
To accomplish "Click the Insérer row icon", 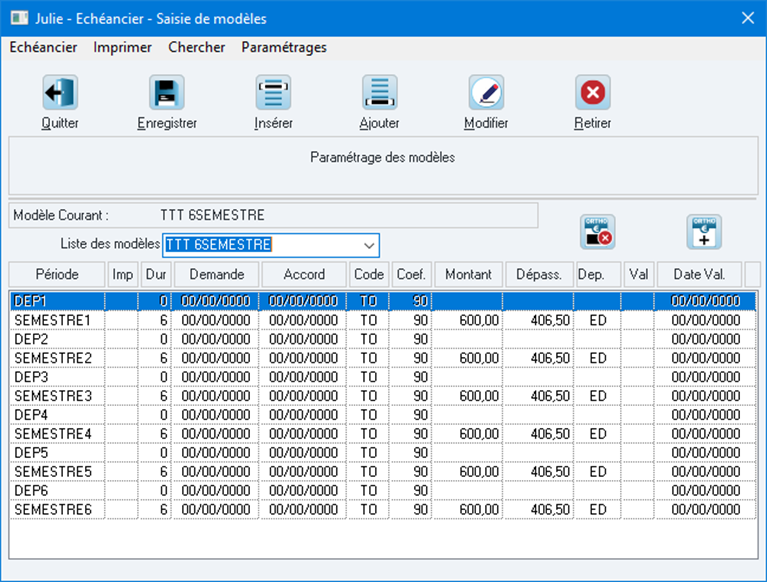I will tap(273, 92).
